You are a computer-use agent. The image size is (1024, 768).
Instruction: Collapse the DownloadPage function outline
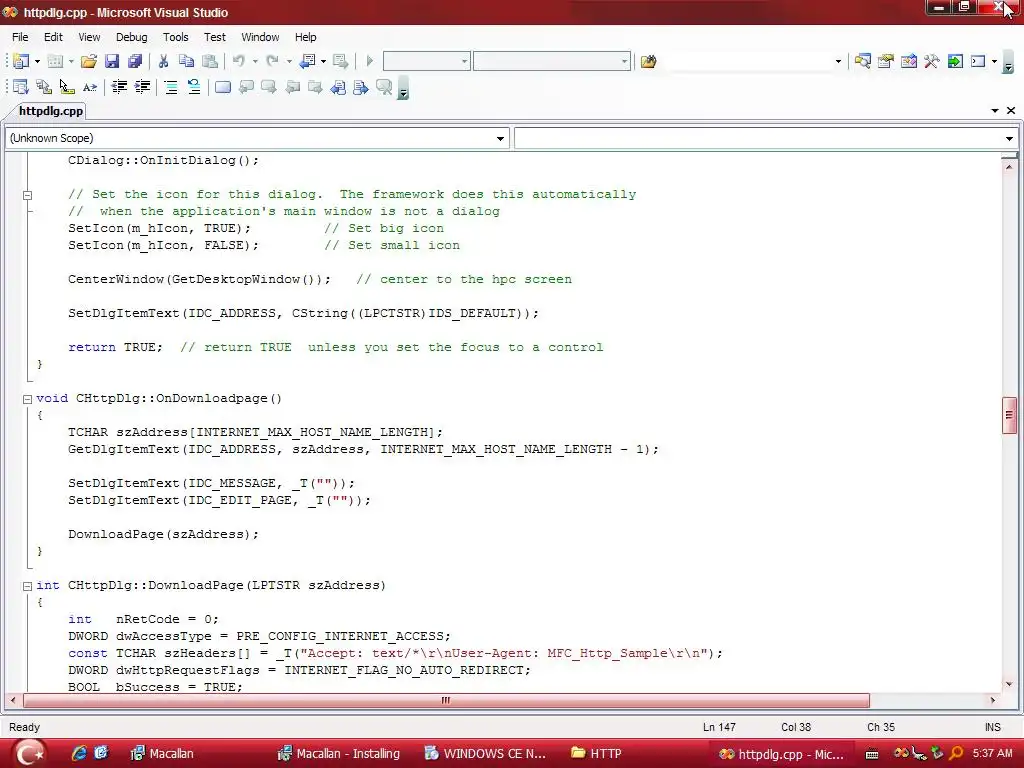point(27,586)
